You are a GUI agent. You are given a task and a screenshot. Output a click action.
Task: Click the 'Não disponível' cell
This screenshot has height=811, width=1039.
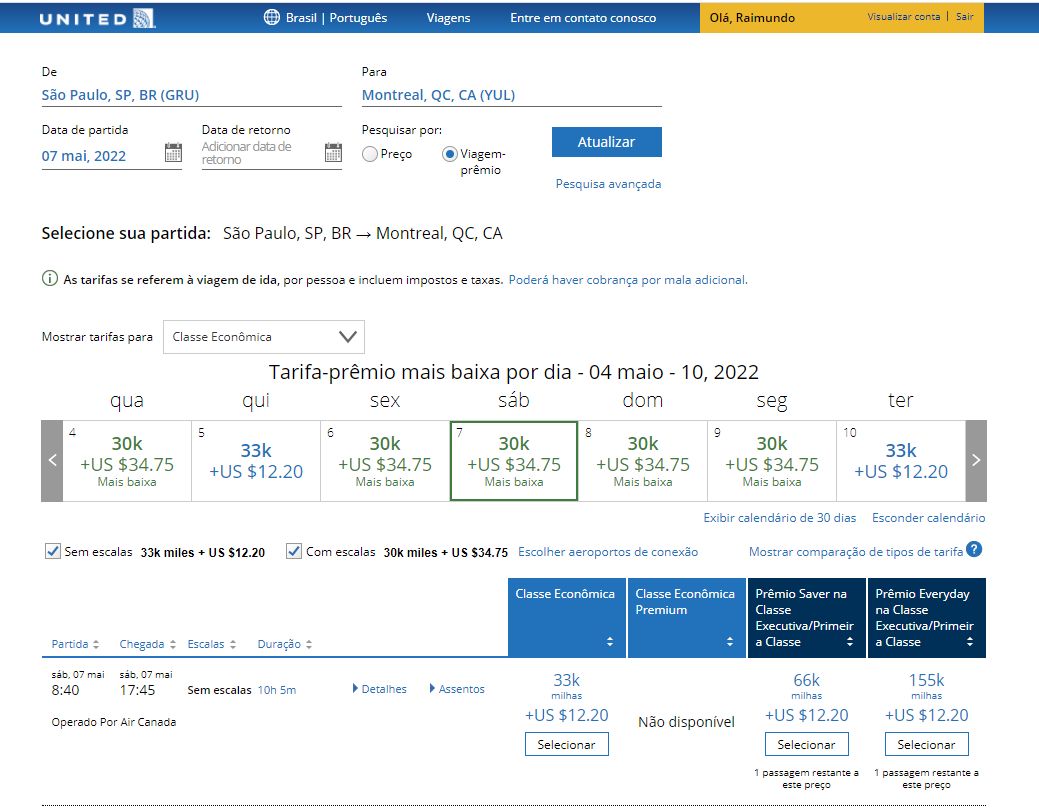(x=686, y=722)
